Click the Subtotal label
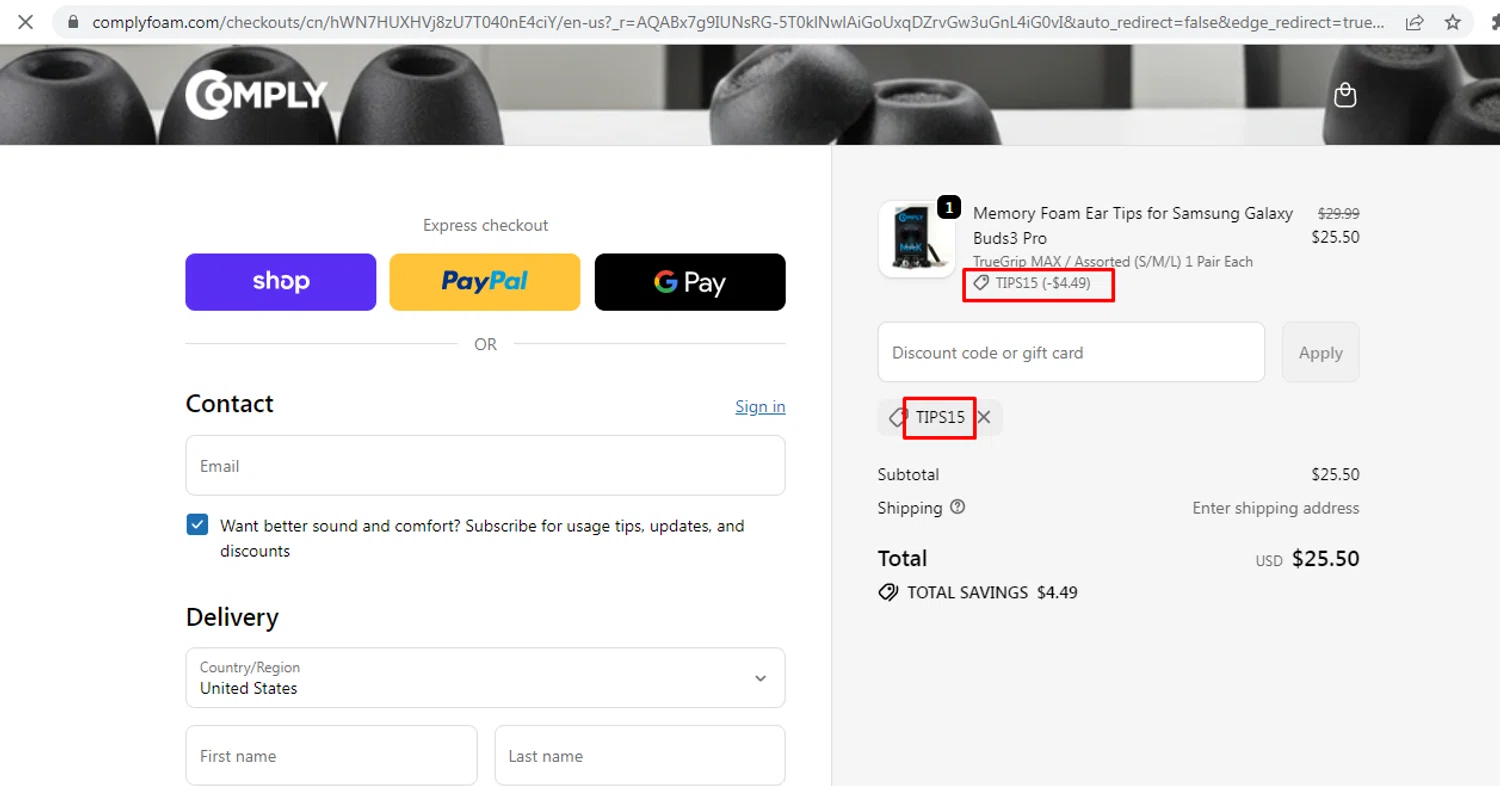Viewport: 1500px width, 786px height. pyautogui.click(x=908, y=474)
